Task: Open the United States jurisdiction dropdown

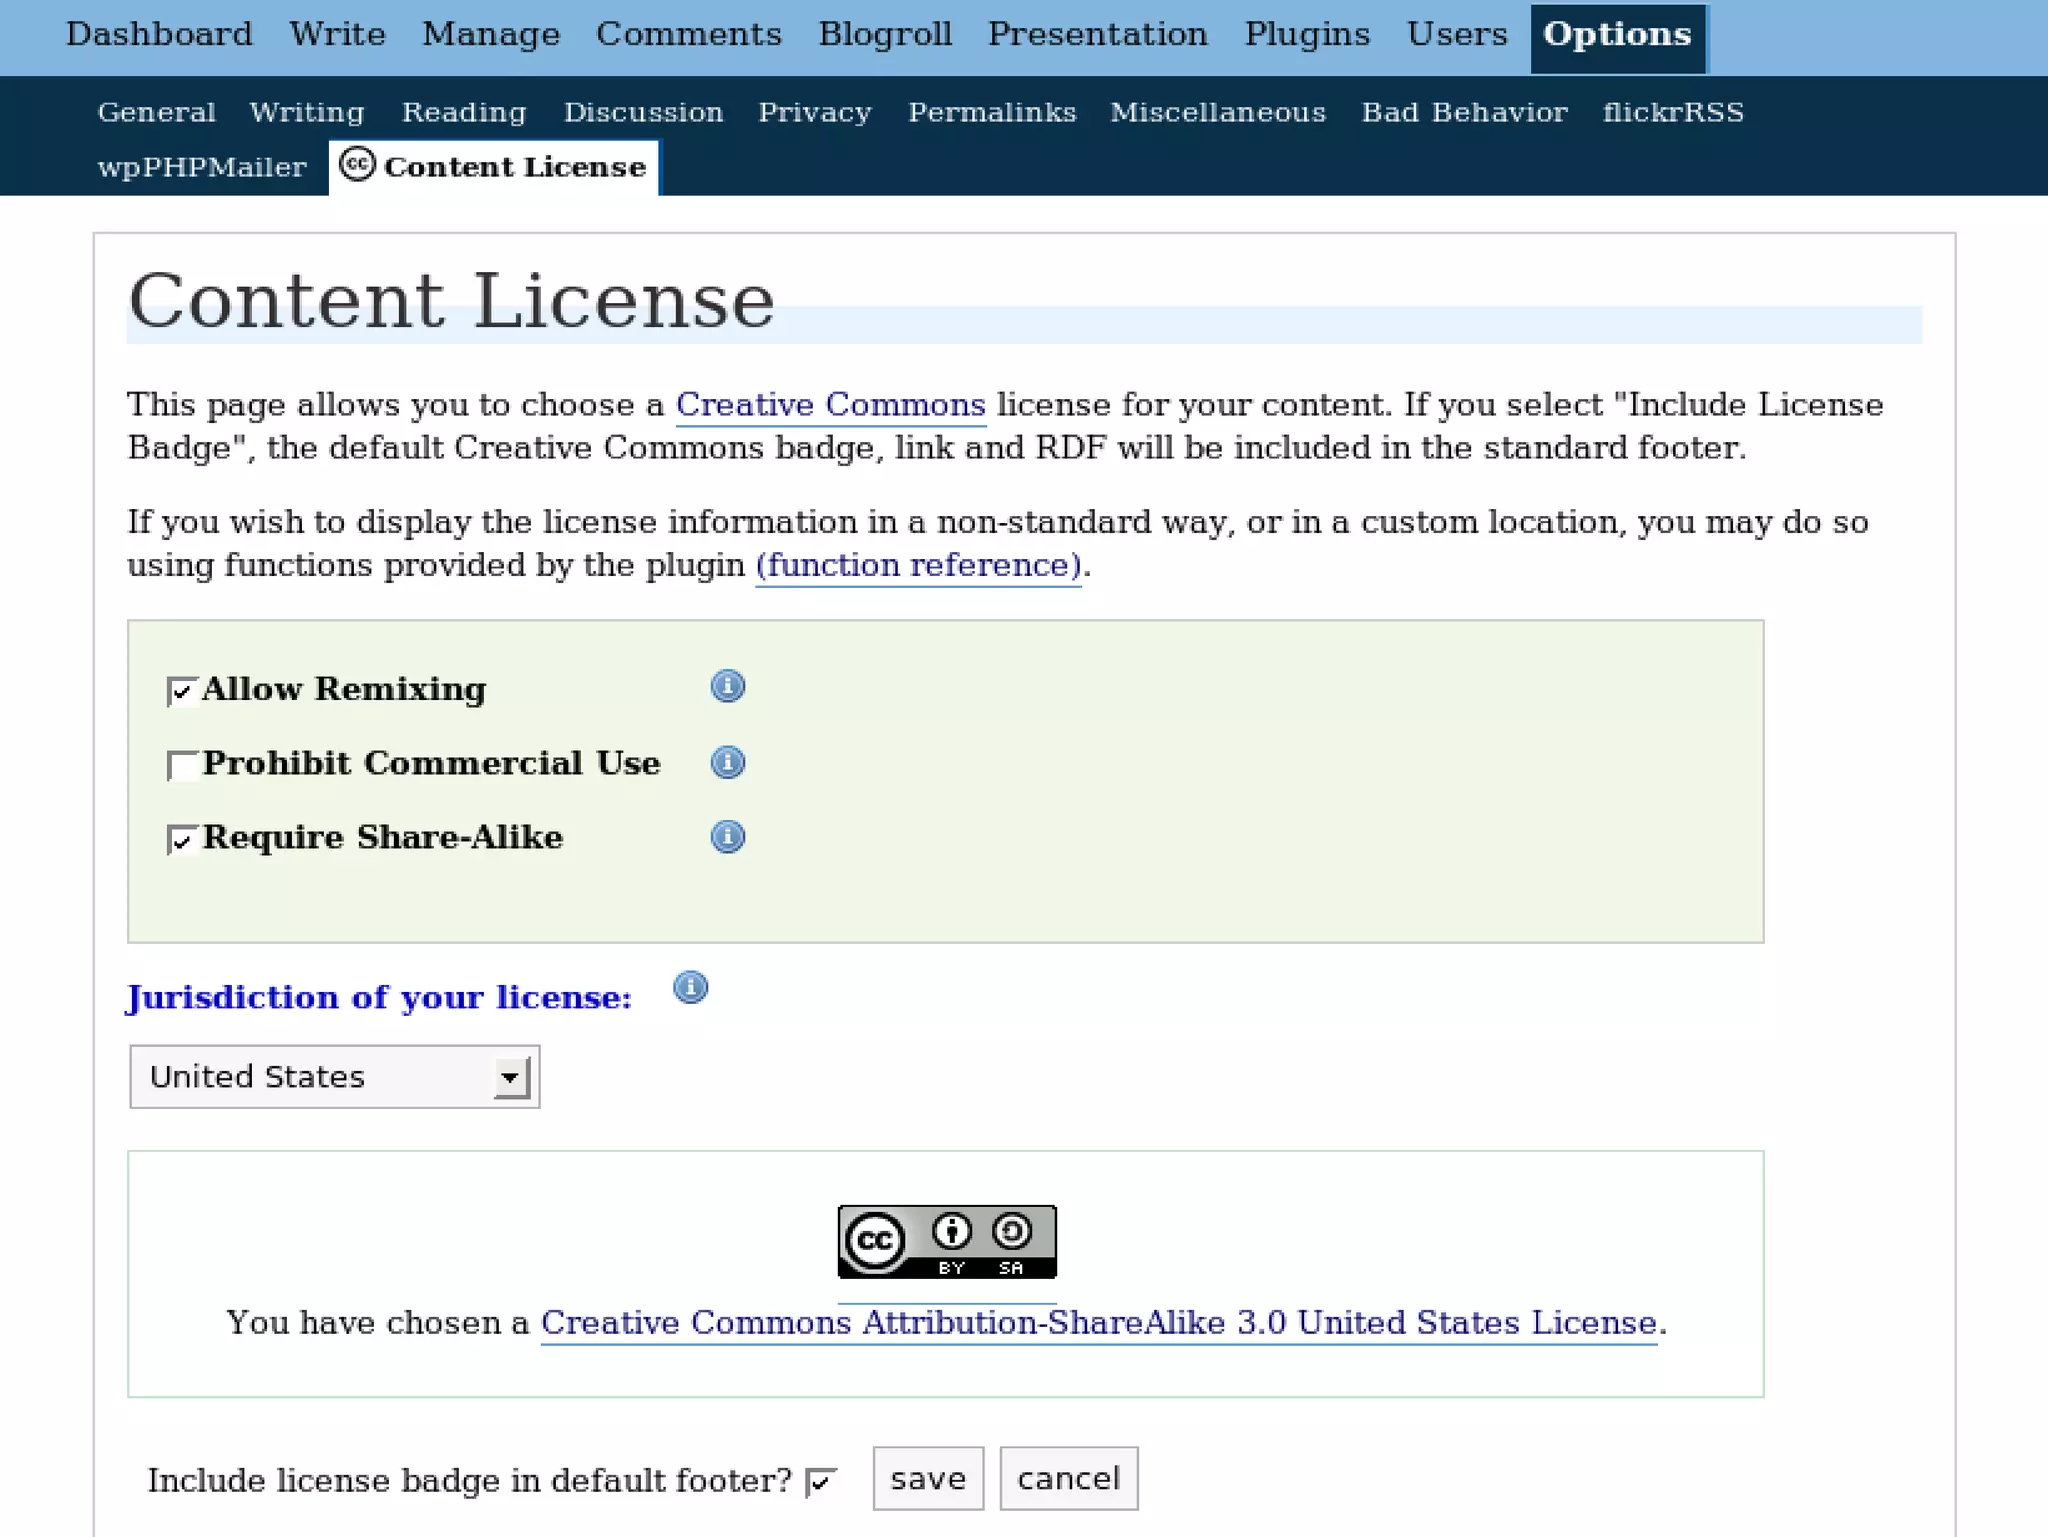Action: pyautogui.click(x=334, y=1077)
